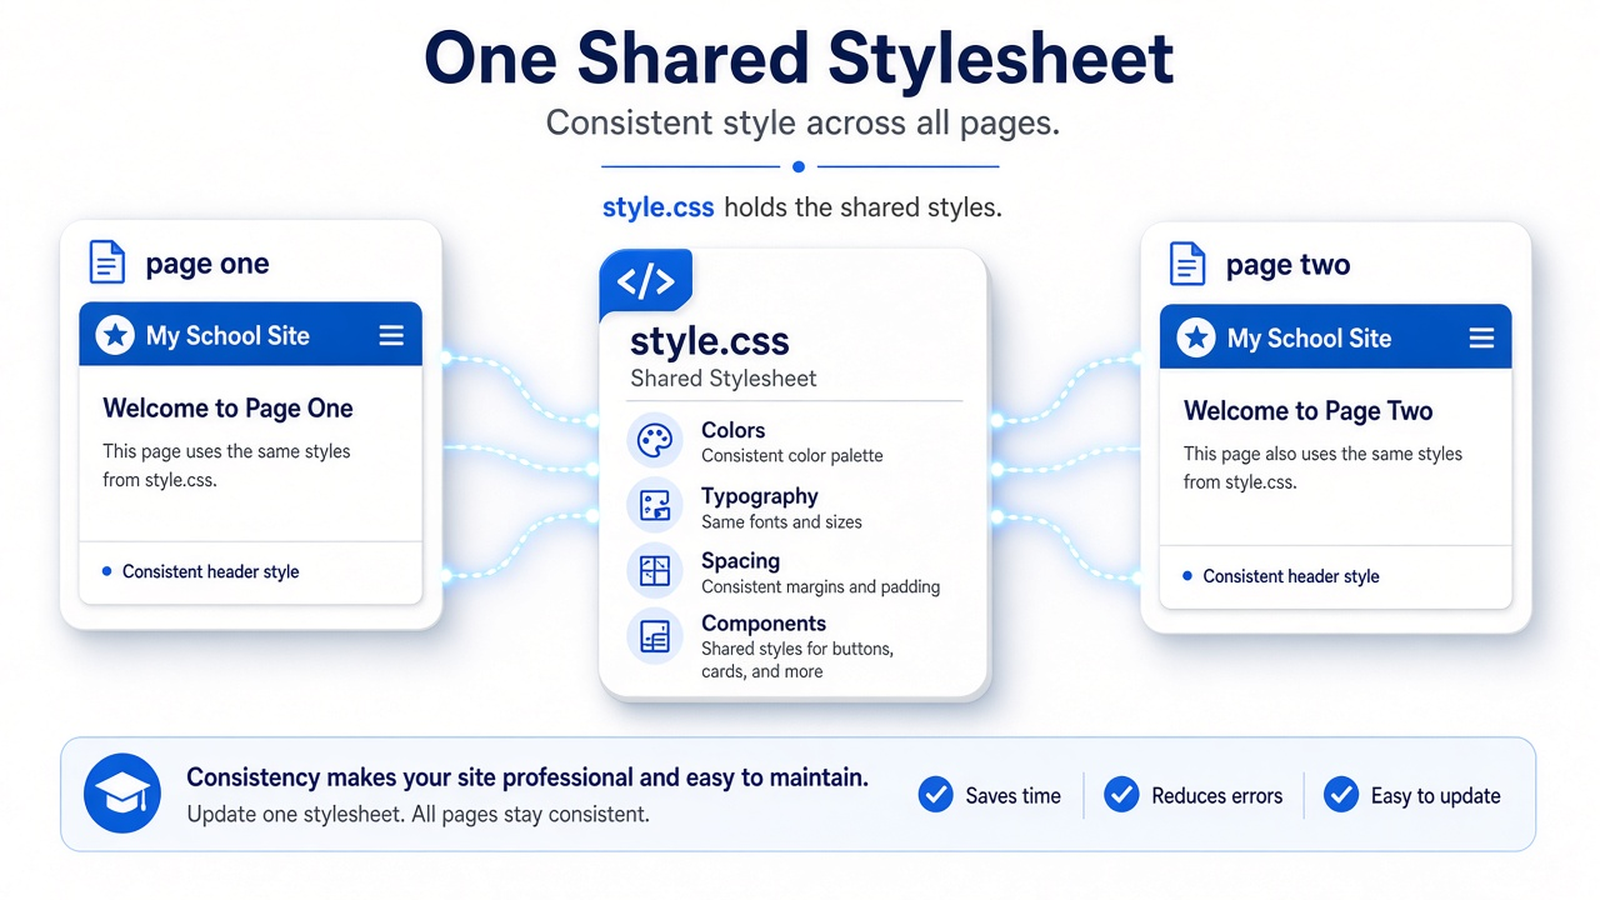
Task: Click "My School Site" title on Page One
Action: coord(228,336)
